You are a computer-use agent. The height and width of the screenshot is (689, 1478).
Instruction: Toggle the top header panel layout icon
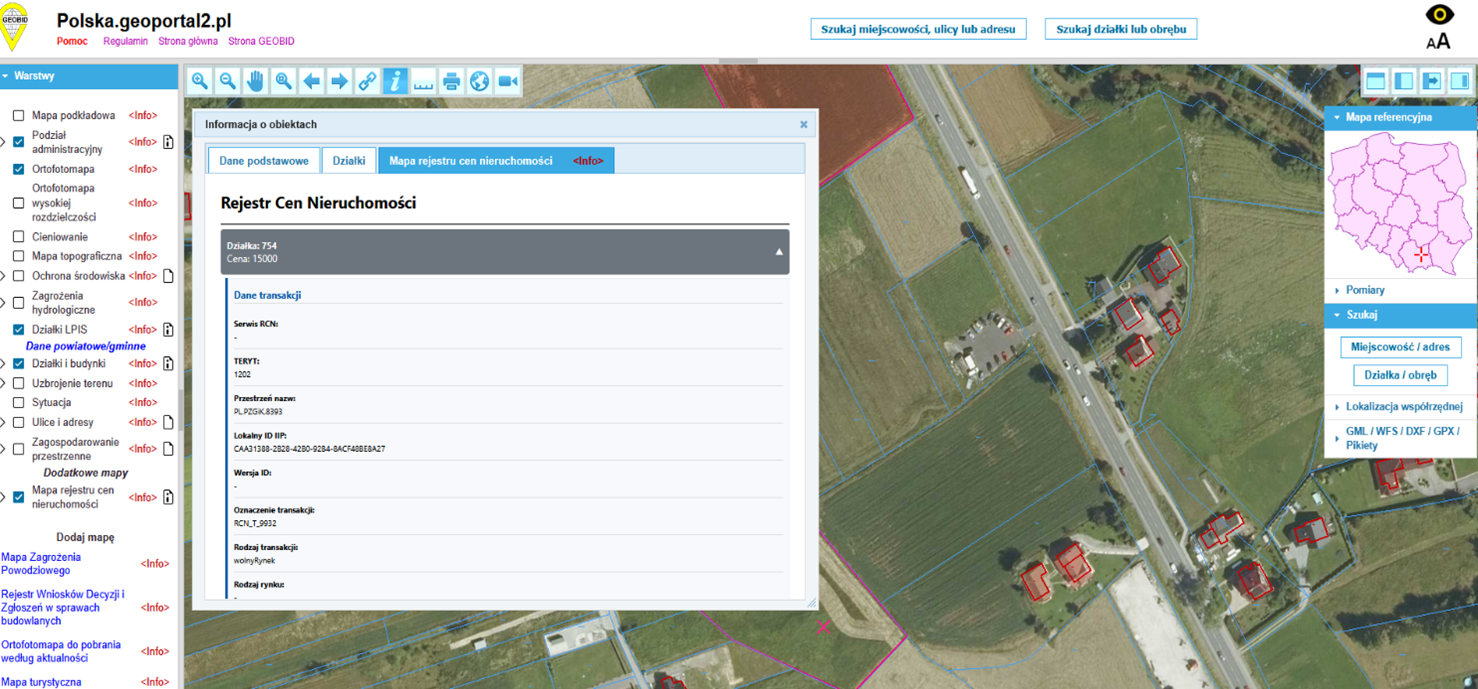point(1376,81)
